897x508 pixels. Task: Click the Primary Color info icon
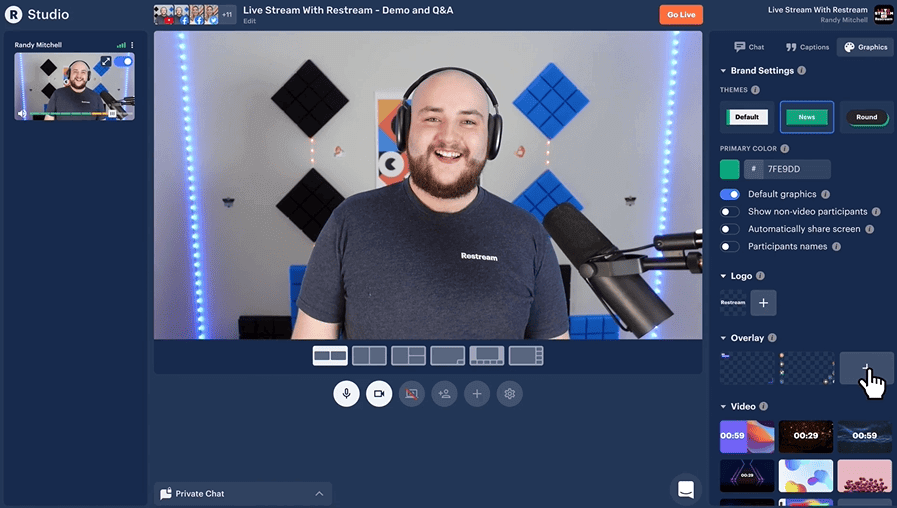784,149
